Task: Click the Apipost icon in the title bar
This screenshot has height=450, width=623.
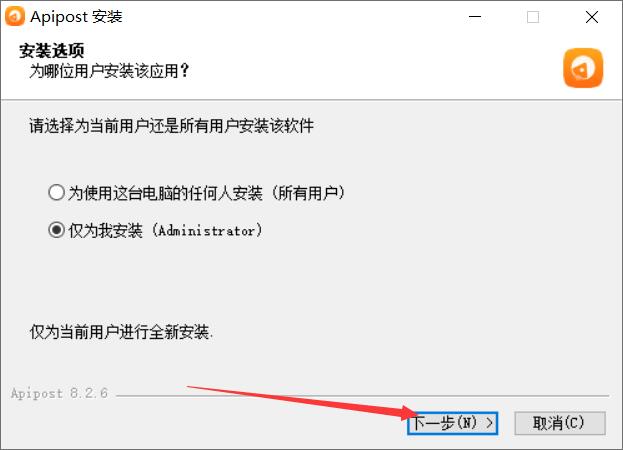Action: [x=15, y=16]
